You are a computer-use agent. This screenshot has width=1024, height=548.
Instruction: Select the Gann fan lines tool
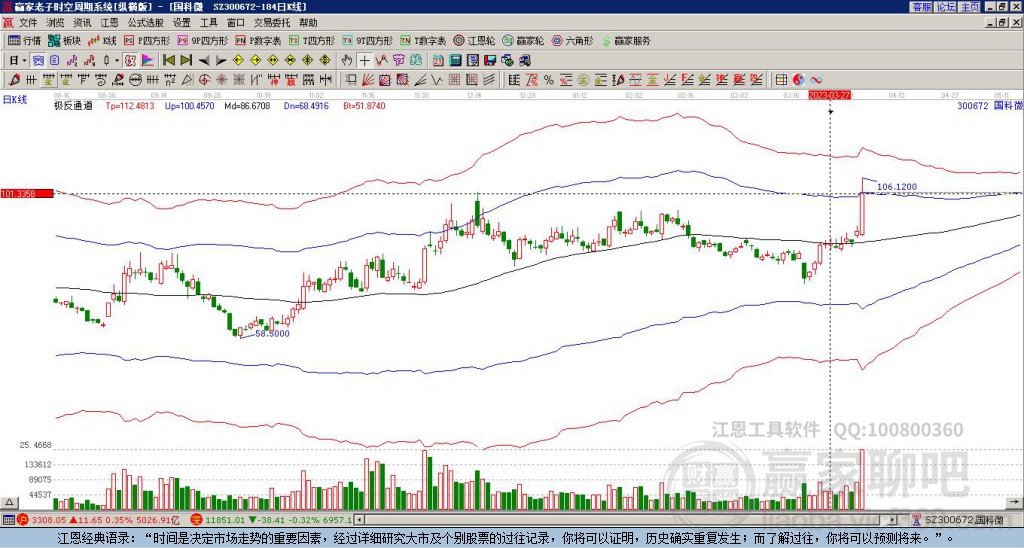(x=367, y=80)
